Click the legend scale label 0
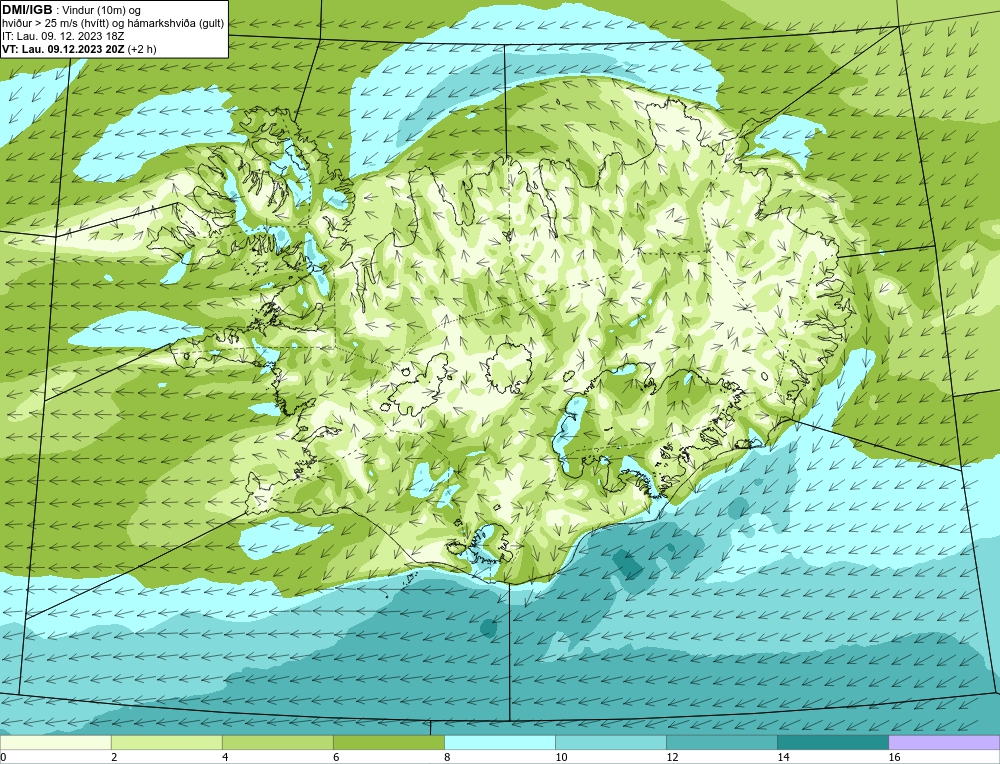The height and width of the screenshot is (764, 1000). coord(3,757)
